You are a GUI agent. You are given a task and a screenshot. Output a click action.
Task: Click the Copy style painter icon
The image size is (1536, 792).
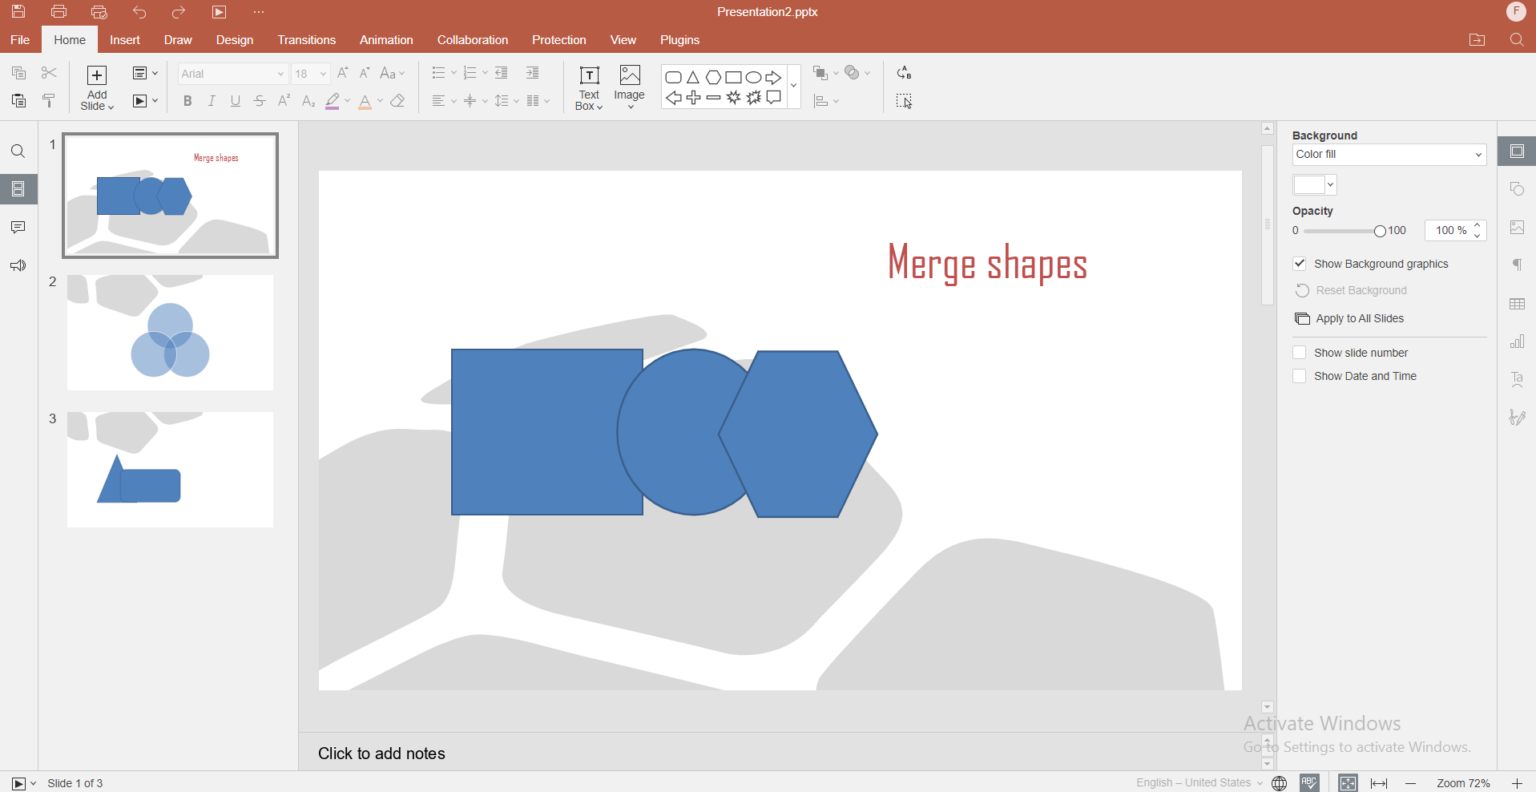click(48, 100)
